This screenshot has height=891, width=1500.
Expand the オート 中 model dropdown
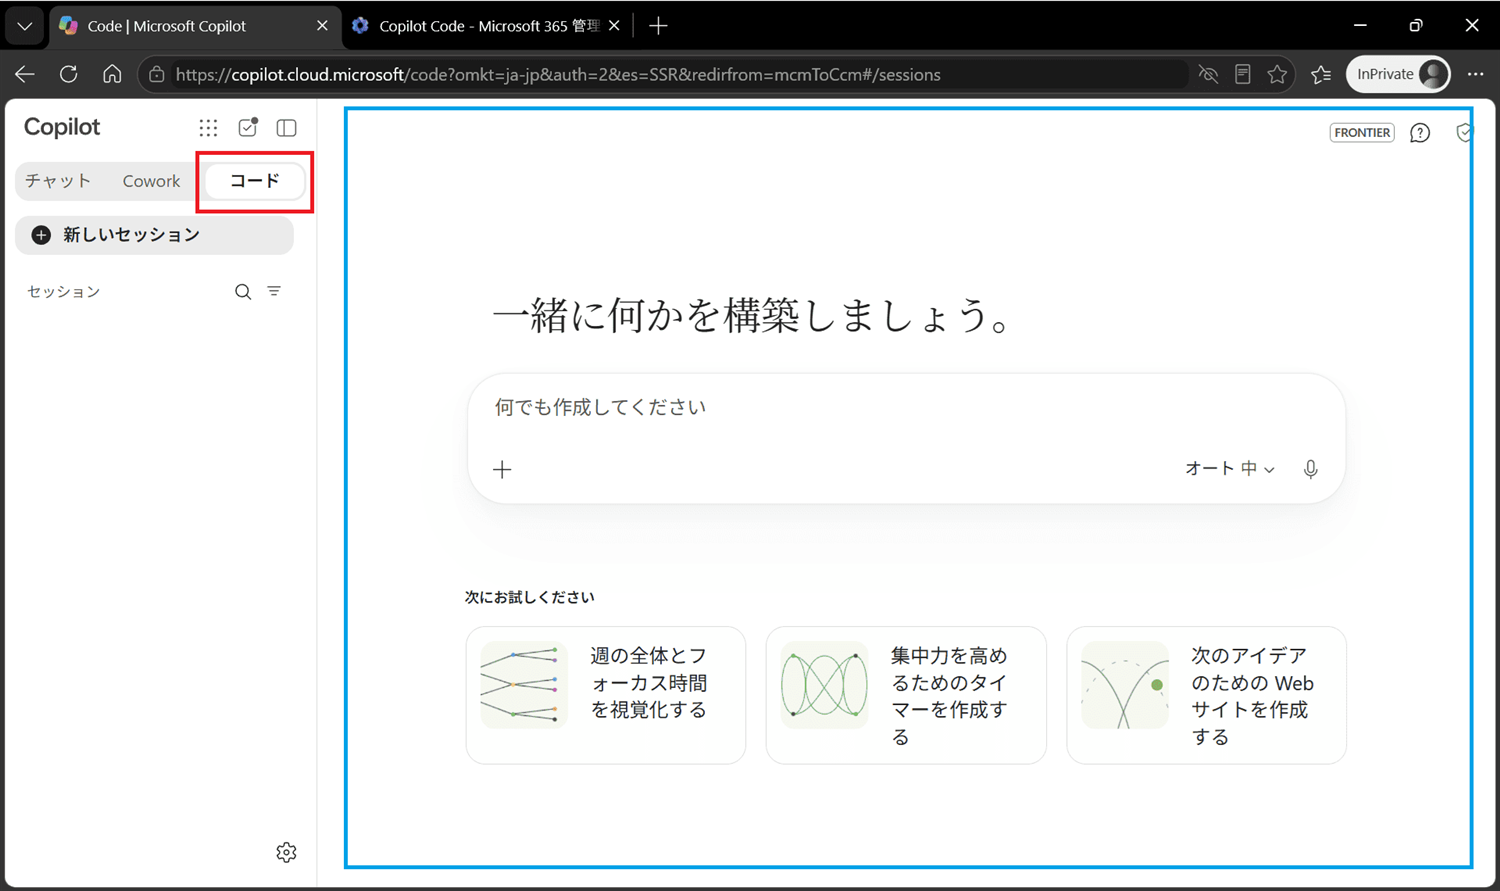point(1230,469)
